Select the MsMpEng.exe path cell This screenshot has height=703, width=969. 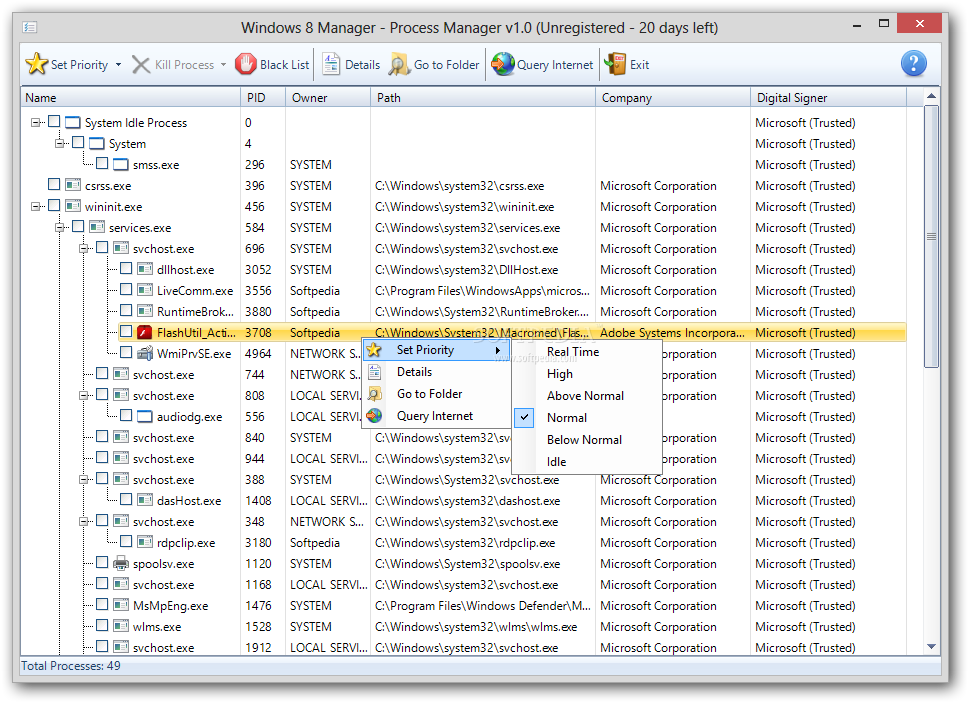483,605
